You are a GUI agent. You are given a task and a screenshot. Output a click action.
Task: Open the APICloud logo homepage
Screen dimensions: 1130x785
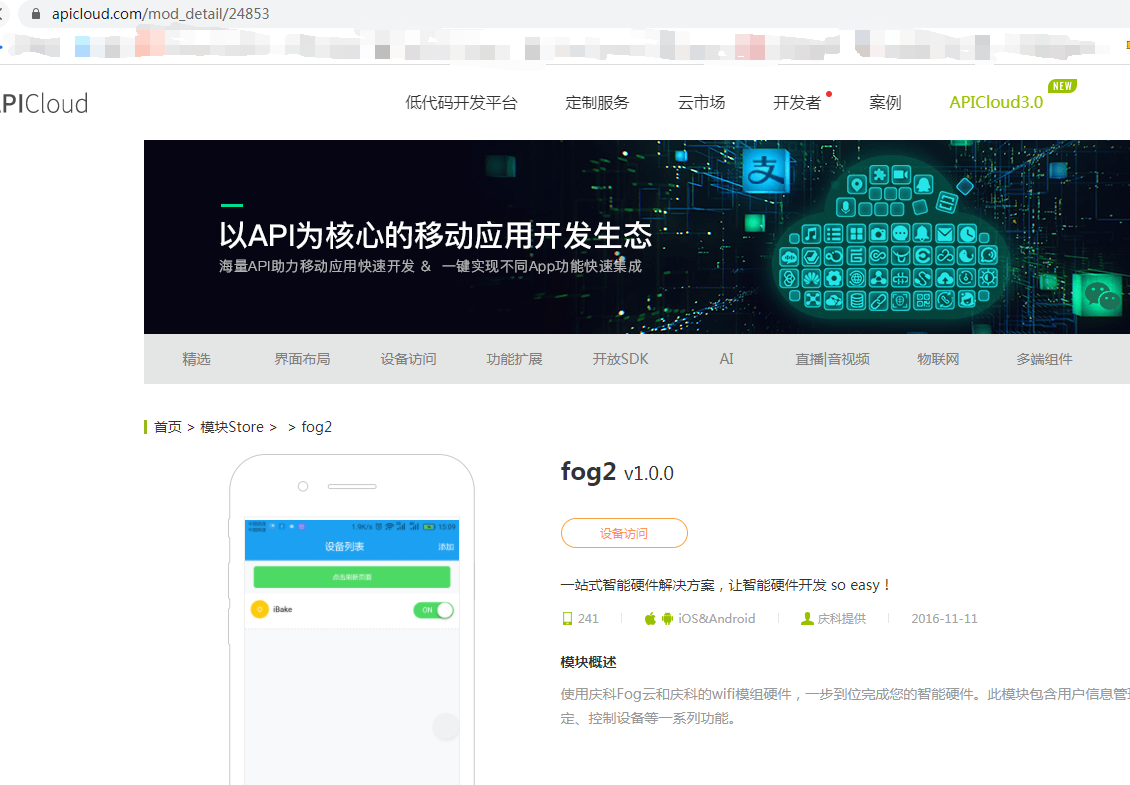43,103
